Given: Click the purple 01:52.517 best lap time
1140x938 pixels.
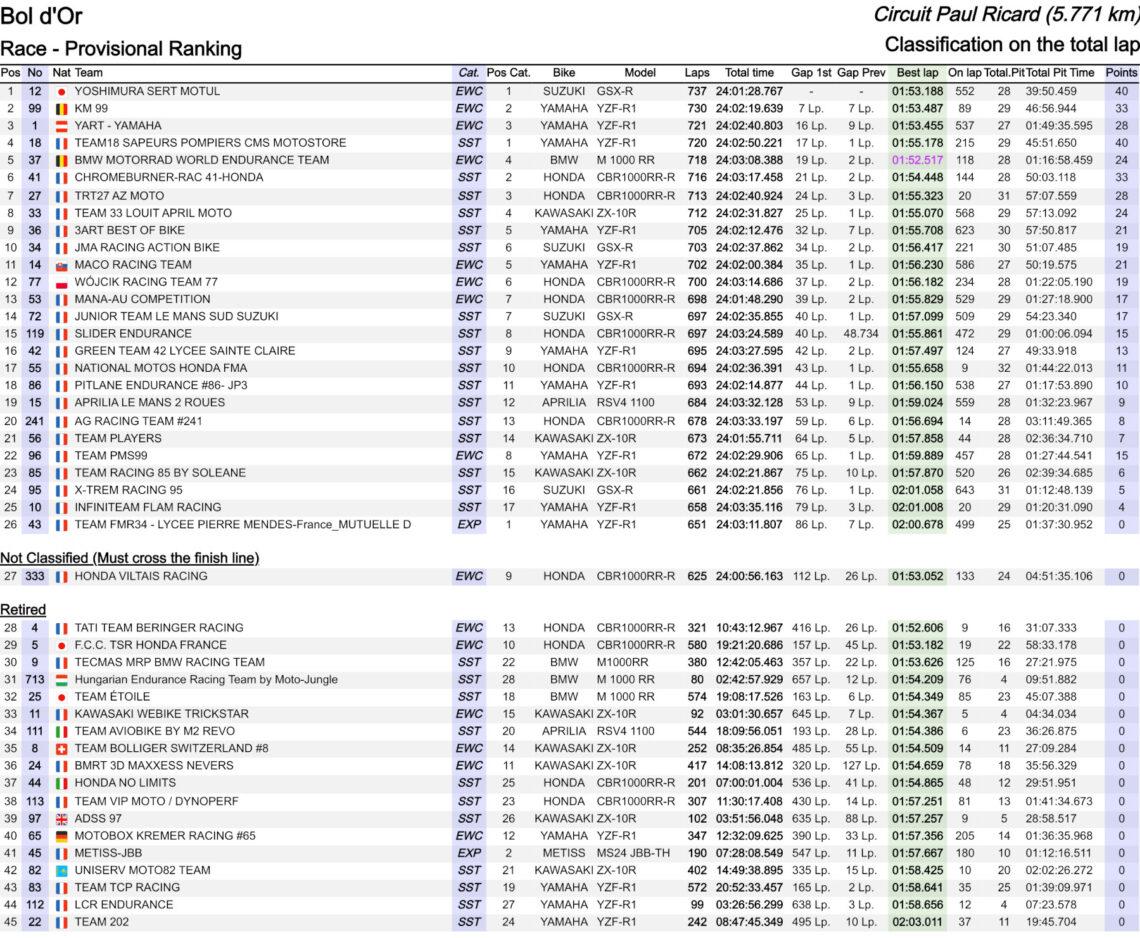Looking at the screenshot, I should tap(917, 160).
